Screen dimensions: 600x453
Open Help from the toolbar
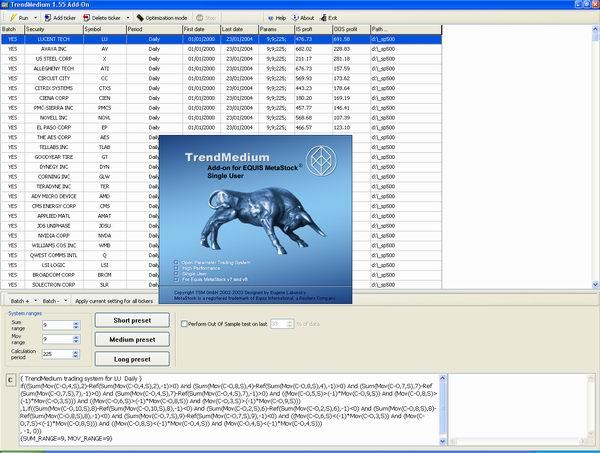(x=277, y=18)
